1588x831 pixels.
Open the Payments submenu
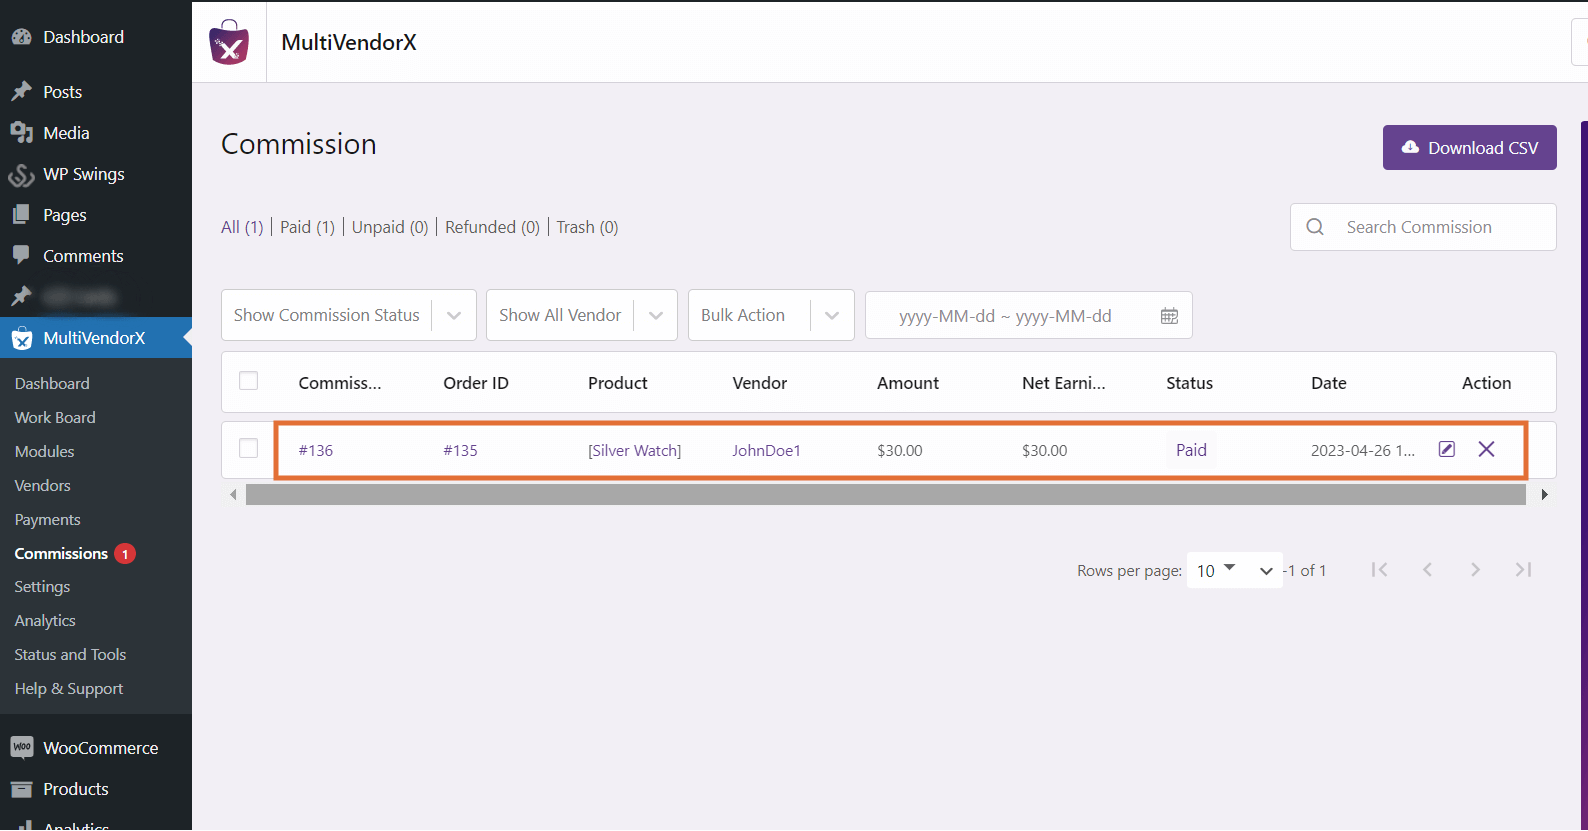tap(47, 520)
